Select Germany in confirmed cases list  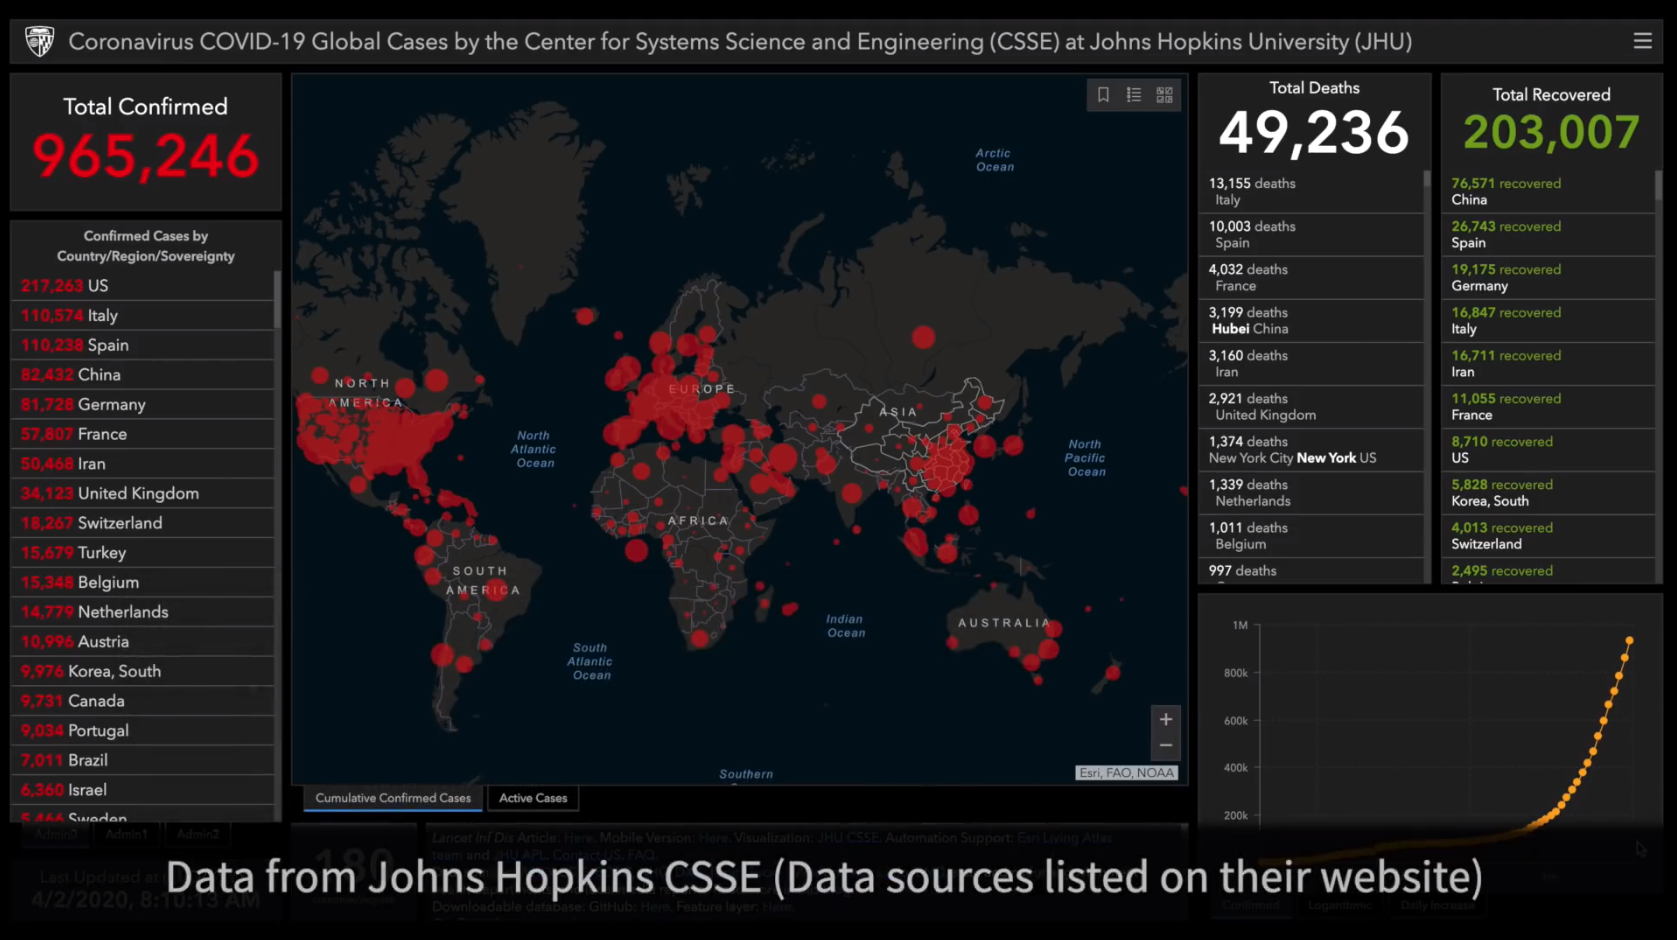coord(142,404)
